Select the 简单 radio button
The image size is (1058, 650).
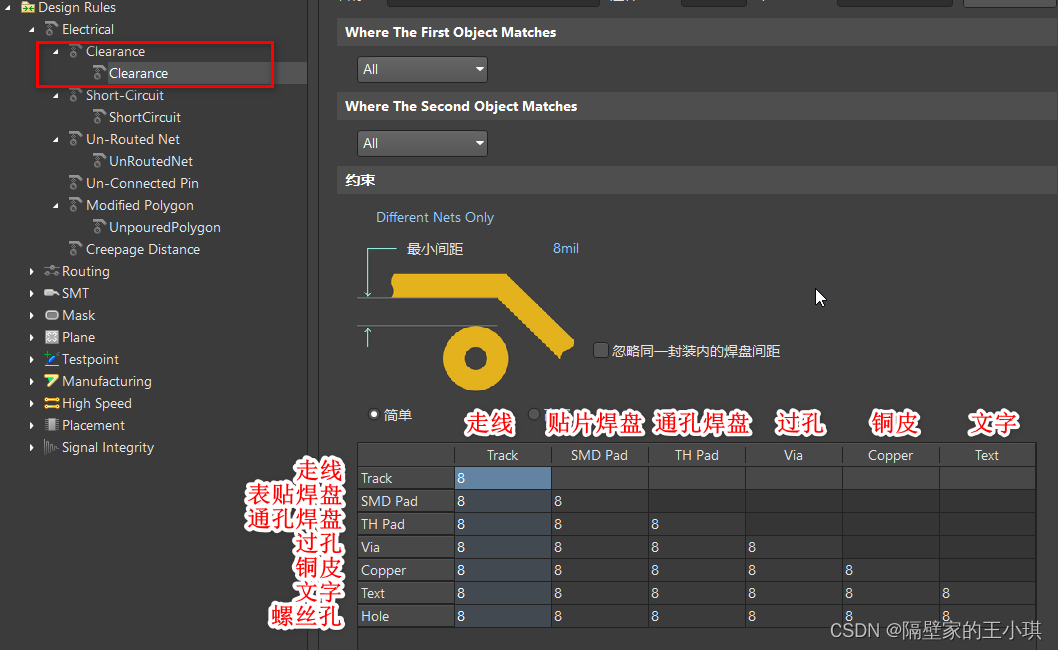[x=375, y=414]
